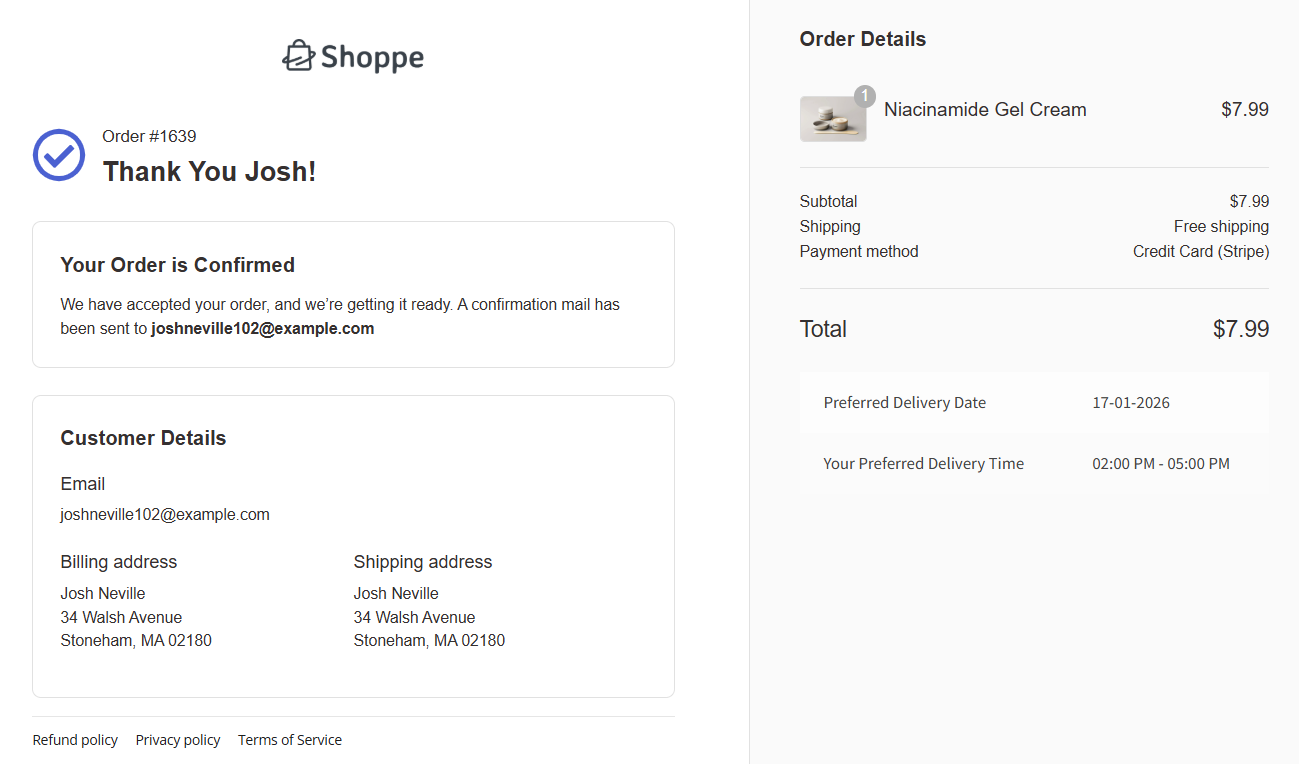Select the Shipping address heading
The width and height of the screenshot is (1299, 764).
point(422,562)
